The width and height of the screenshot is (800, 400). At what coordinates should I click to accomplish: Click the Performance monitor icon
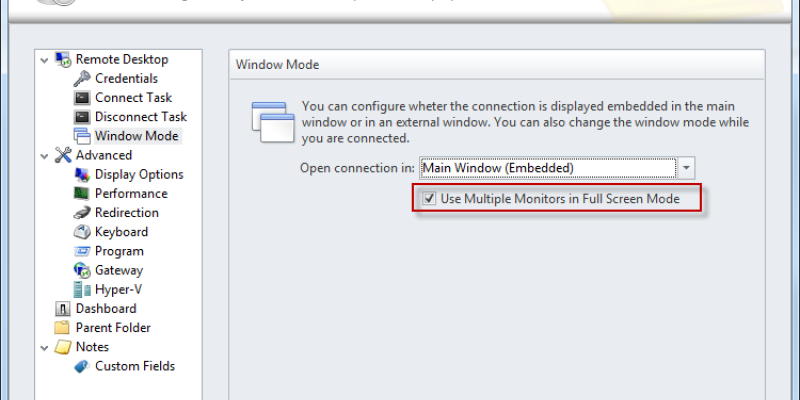pyautogui.click(x=82, y=194)
